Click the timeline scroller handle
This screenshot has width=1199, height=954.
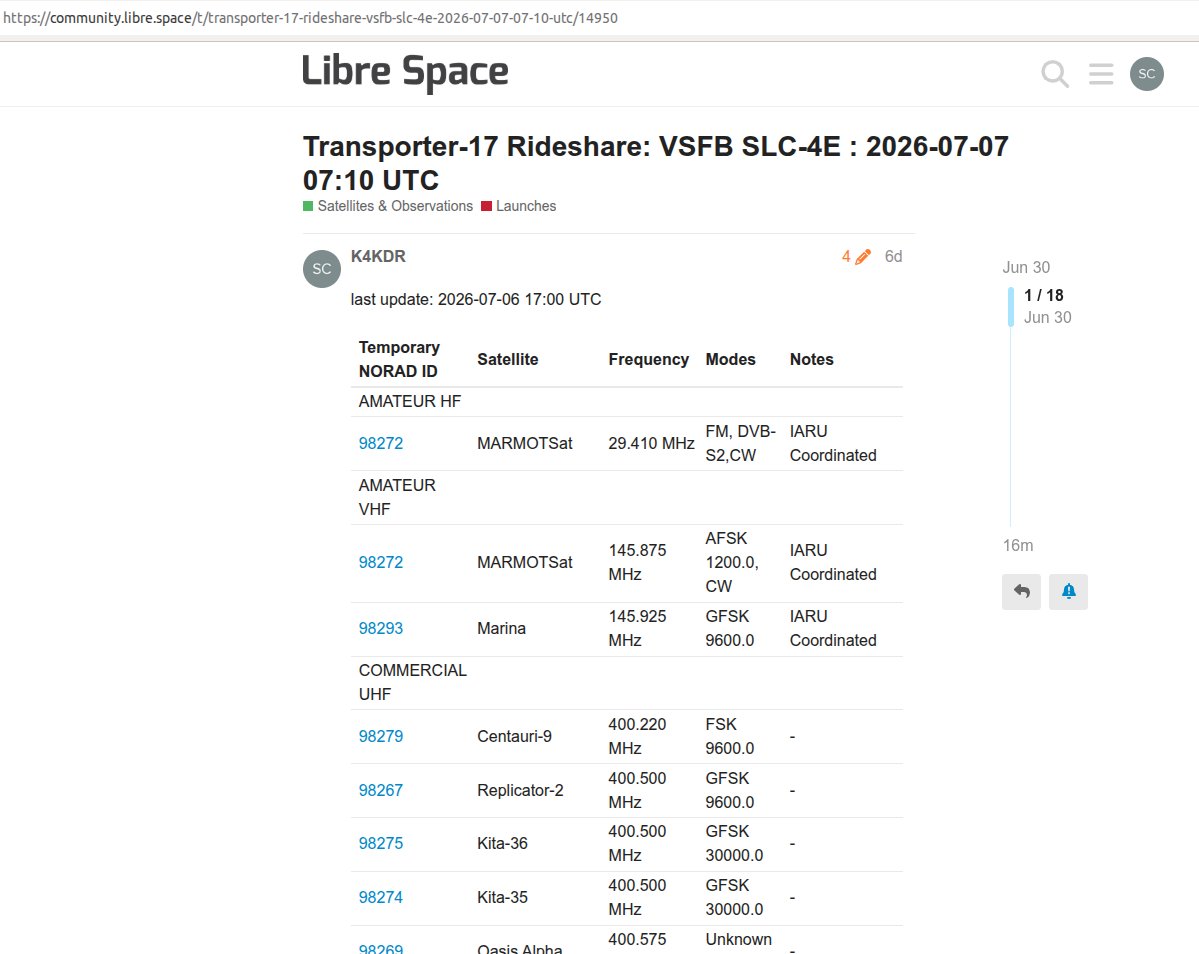[1010, 307]
